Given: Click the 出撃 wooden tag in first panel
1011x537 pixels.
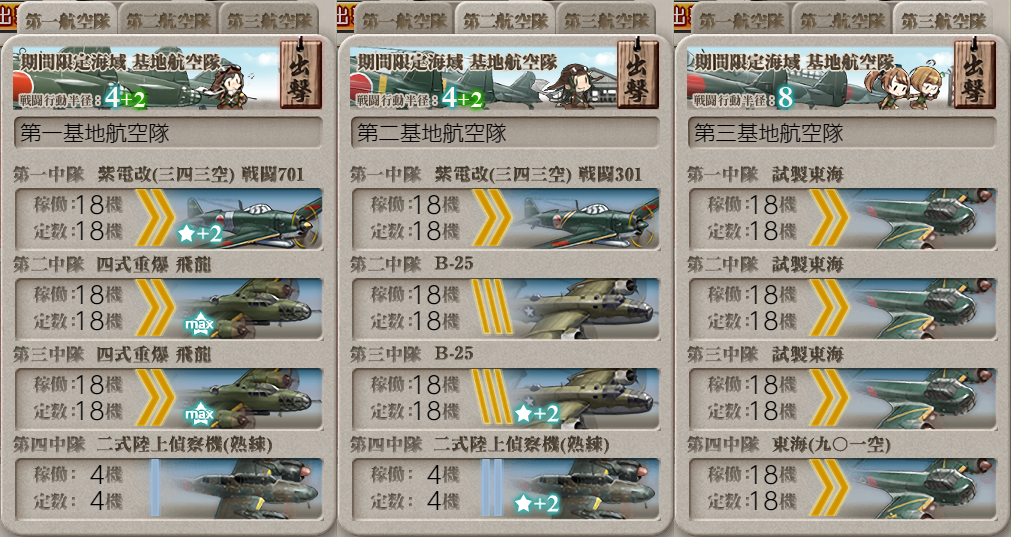Looking at the screenshot, I should pyautogui.click(x=300, y=73).
